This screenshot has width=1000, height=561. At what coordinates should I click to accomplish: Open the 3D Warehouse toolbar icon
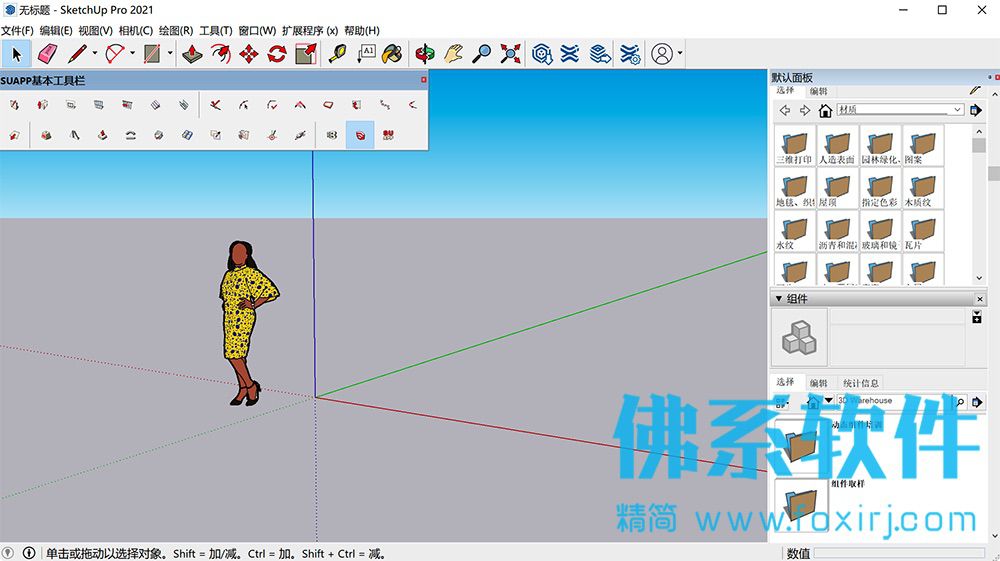pos(542,54)
